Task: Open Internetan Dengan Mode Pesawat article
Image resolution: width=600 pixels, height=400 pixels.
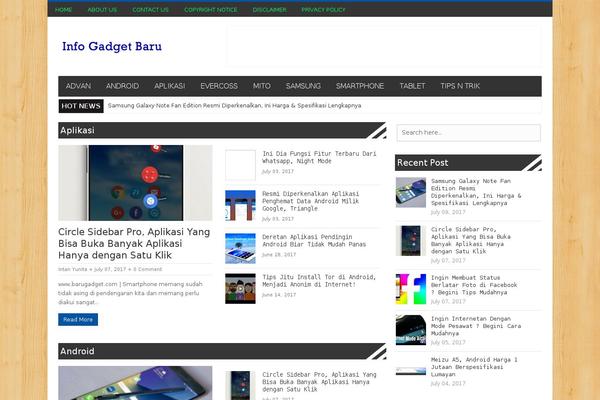Action: pos(476,326)
